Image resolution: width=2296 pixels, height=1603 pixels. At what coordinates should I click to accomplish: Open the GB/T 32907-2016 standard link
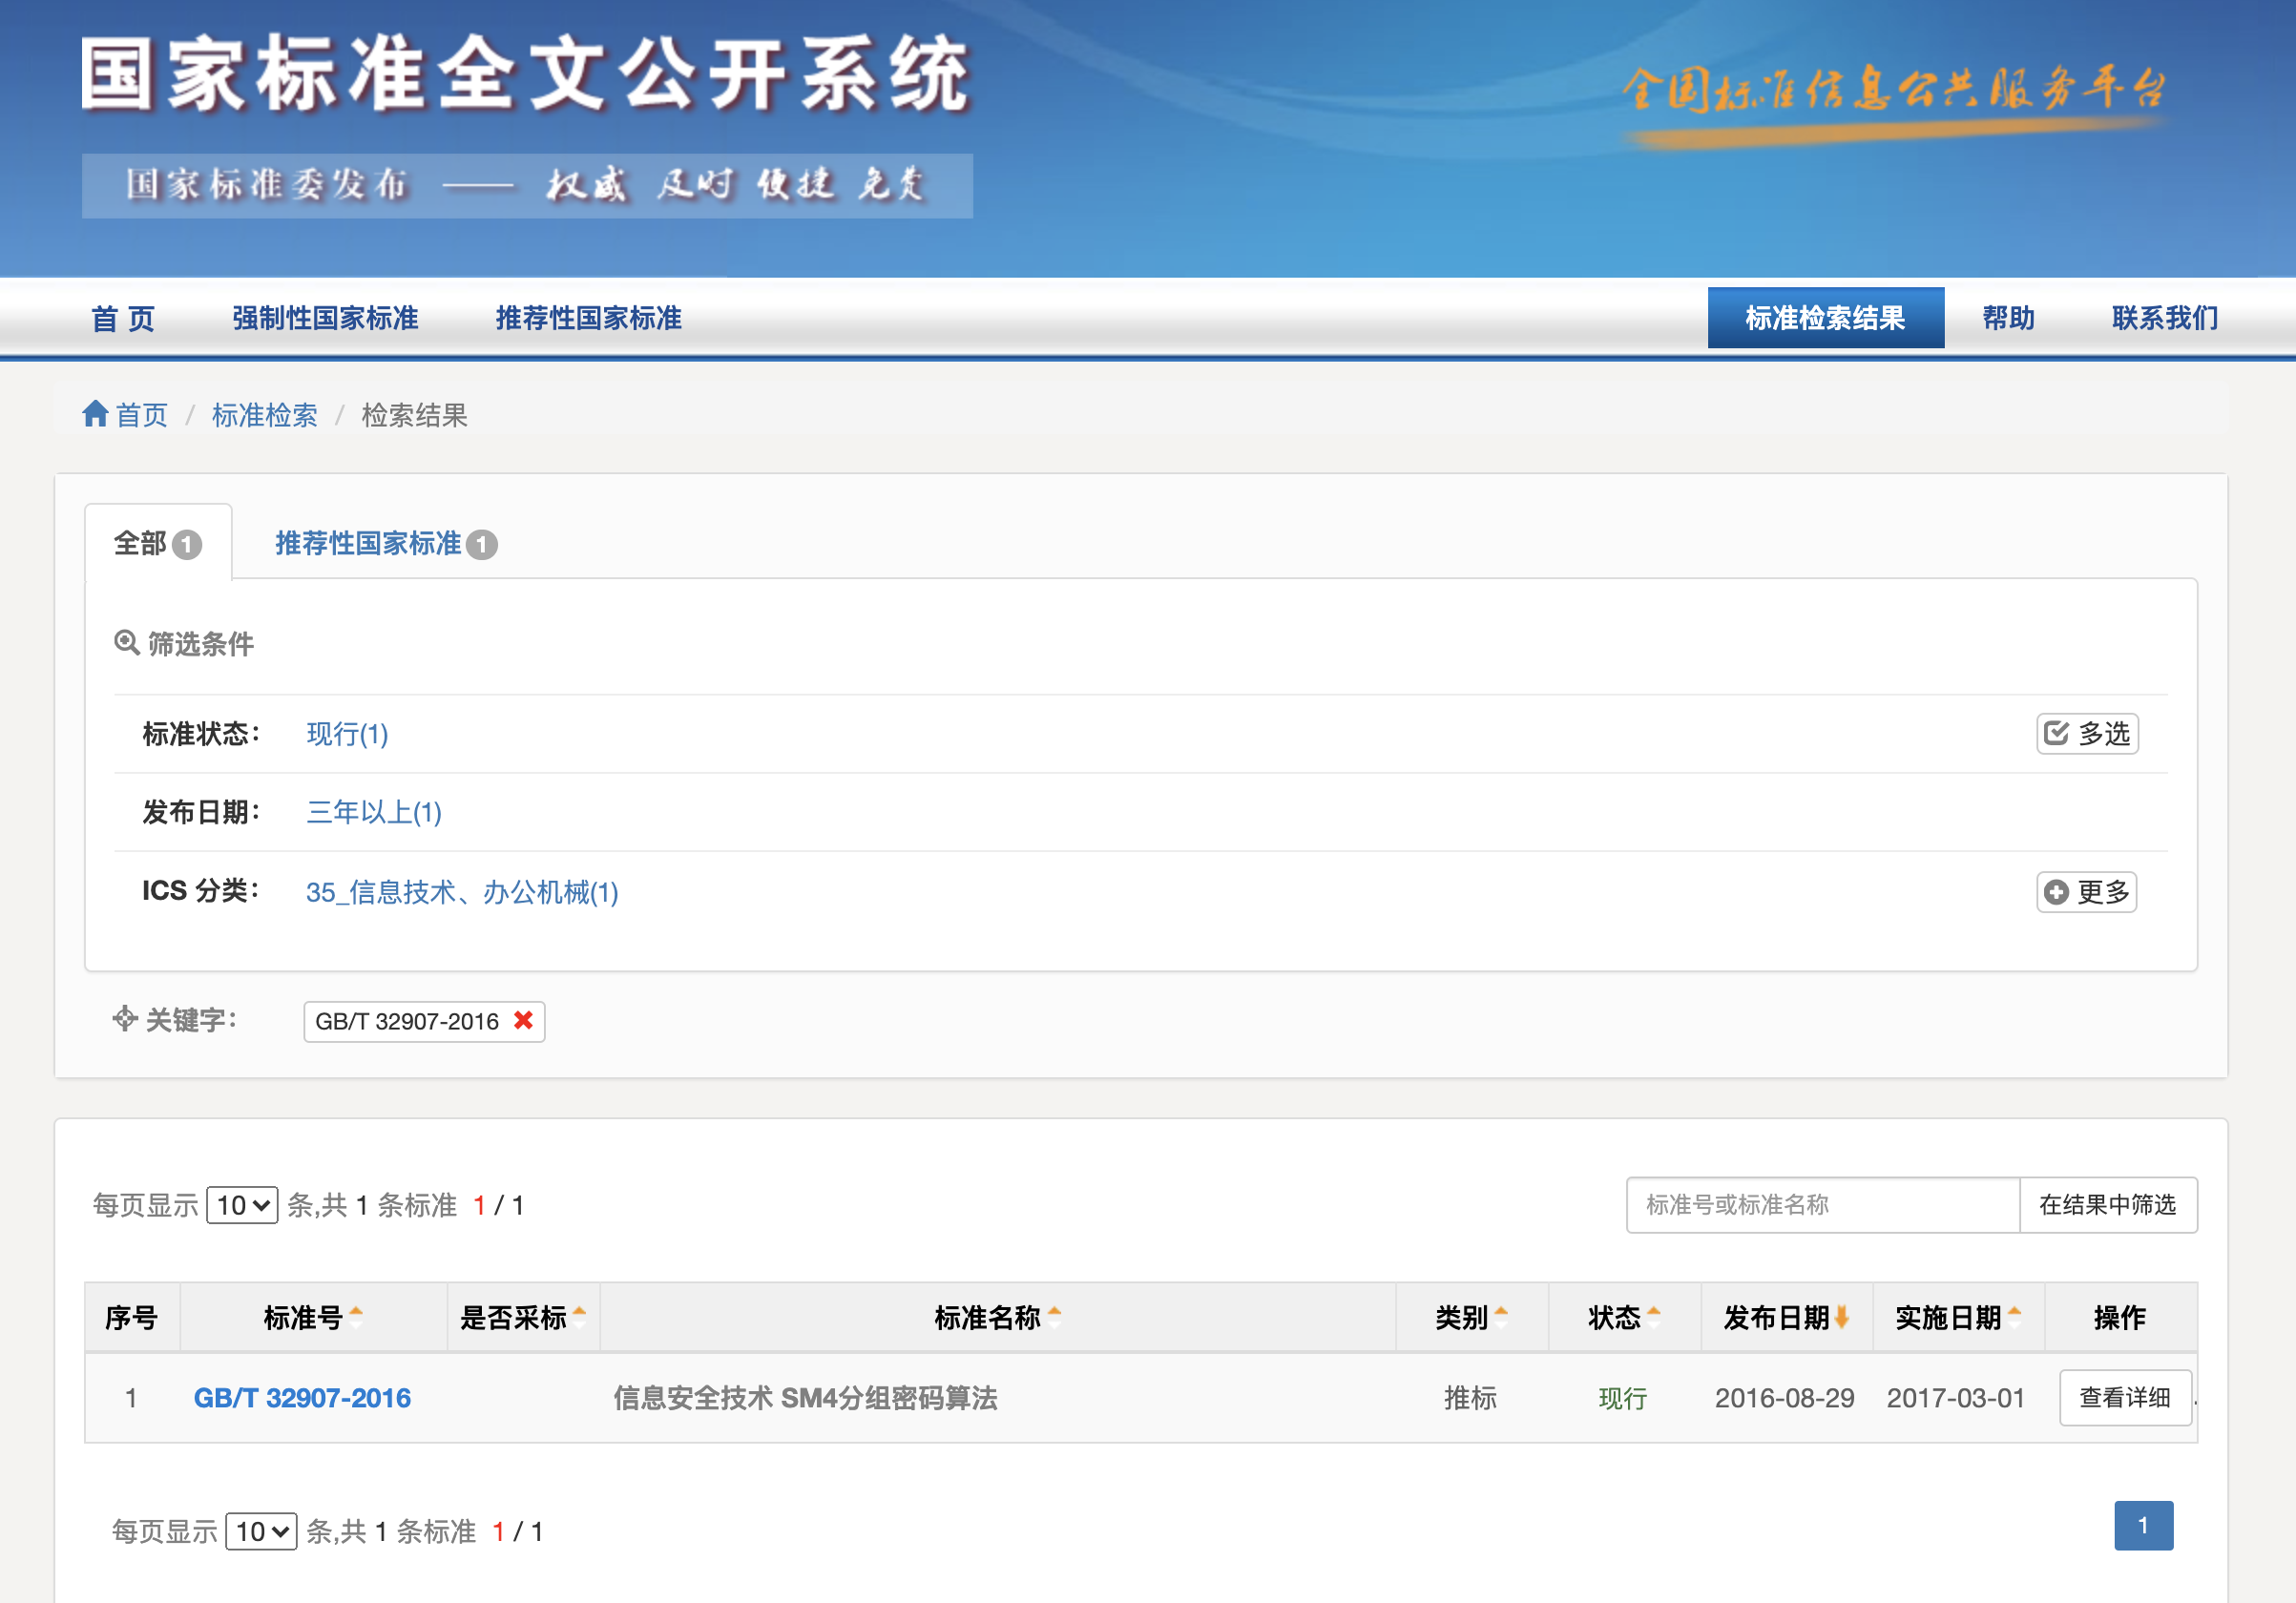pyautogui.click(x=304, y=1397)
